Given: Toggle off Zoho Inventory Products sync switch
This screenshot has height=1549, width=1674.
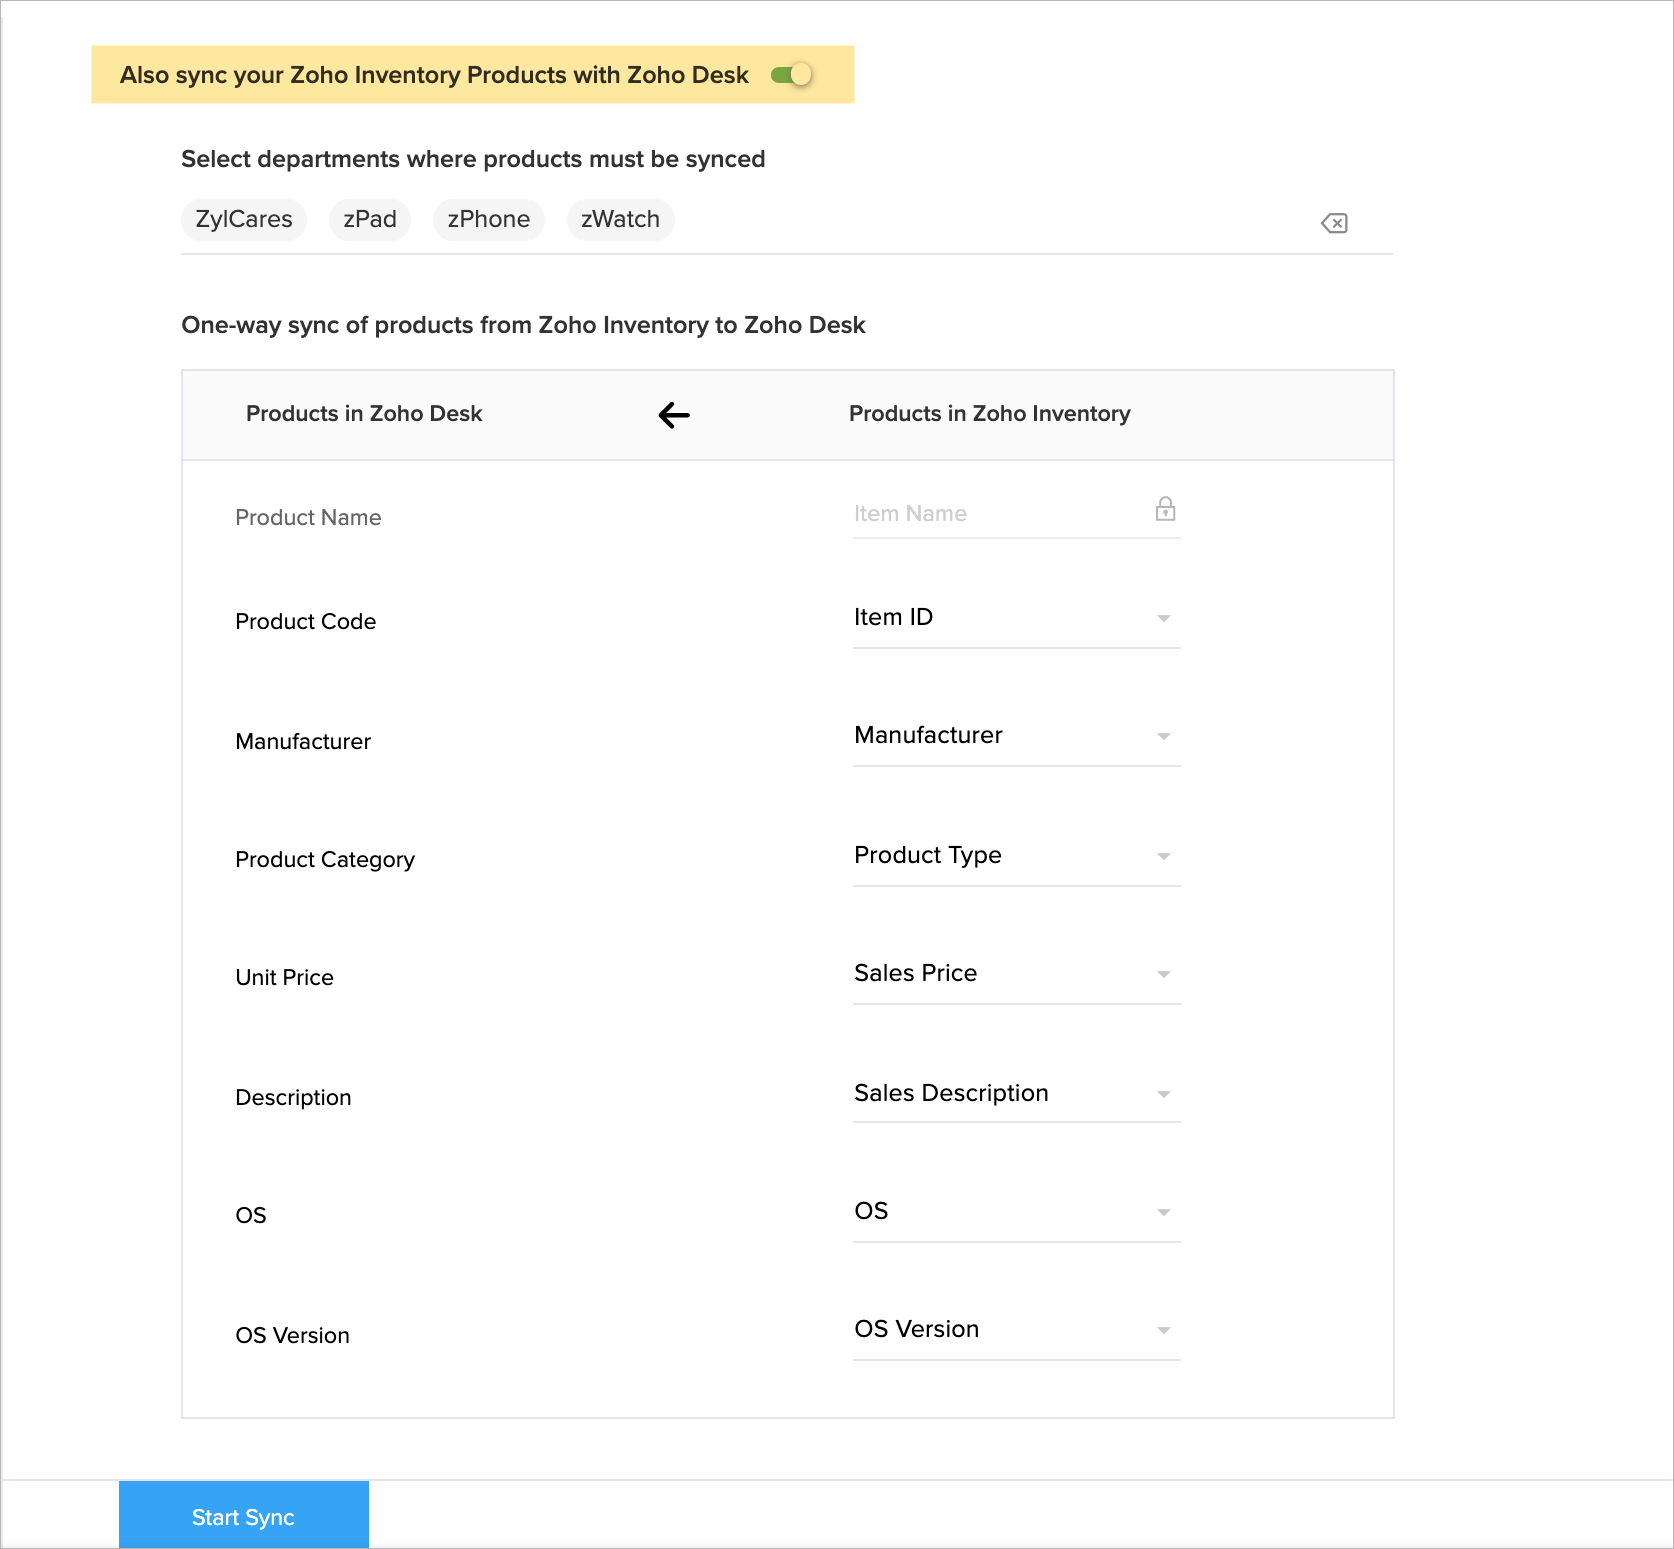Looking at the screenshot, I should pyautogui.click(x=792, y=75).
